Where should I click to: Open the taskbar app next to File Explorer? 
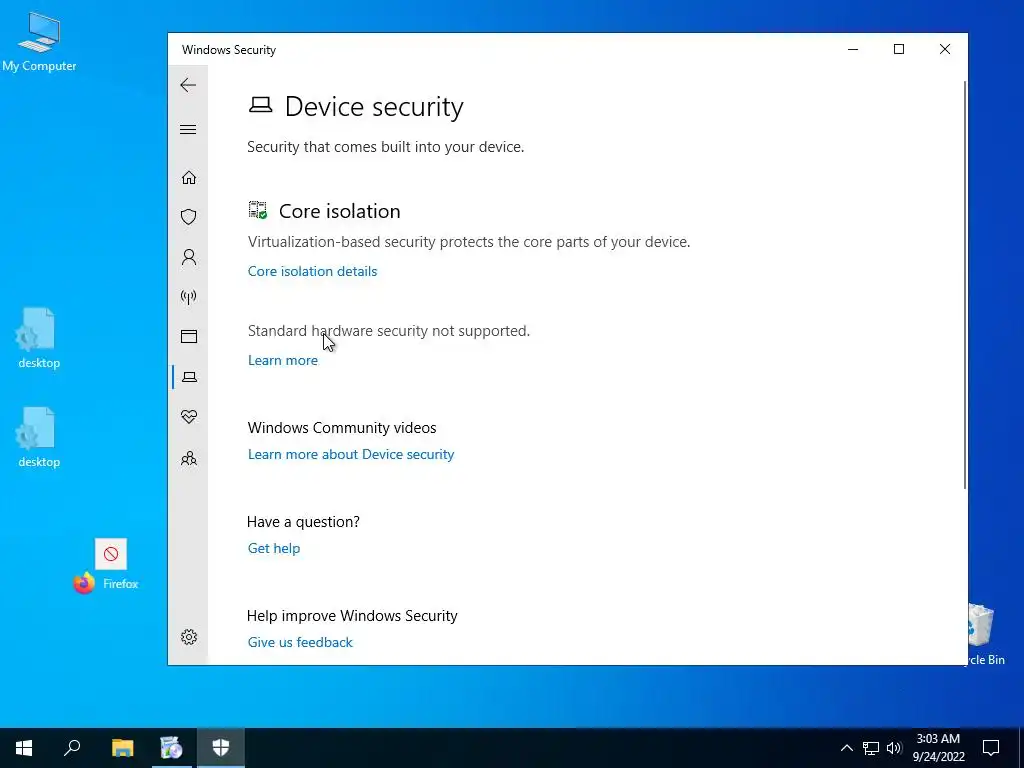[x=171, y=748]
